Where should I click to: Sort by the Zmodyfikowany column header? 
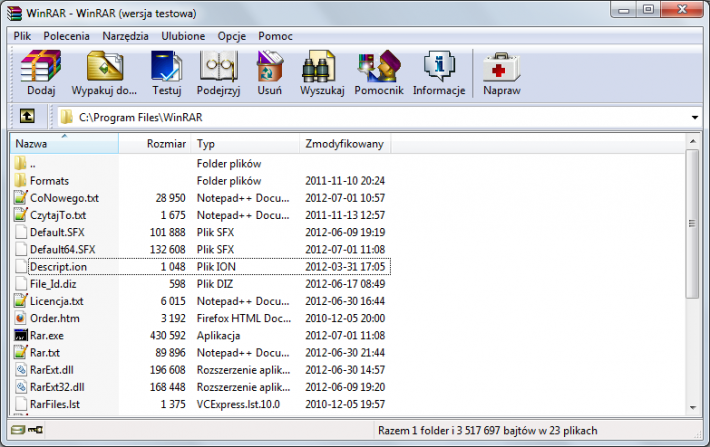[345, 144]
